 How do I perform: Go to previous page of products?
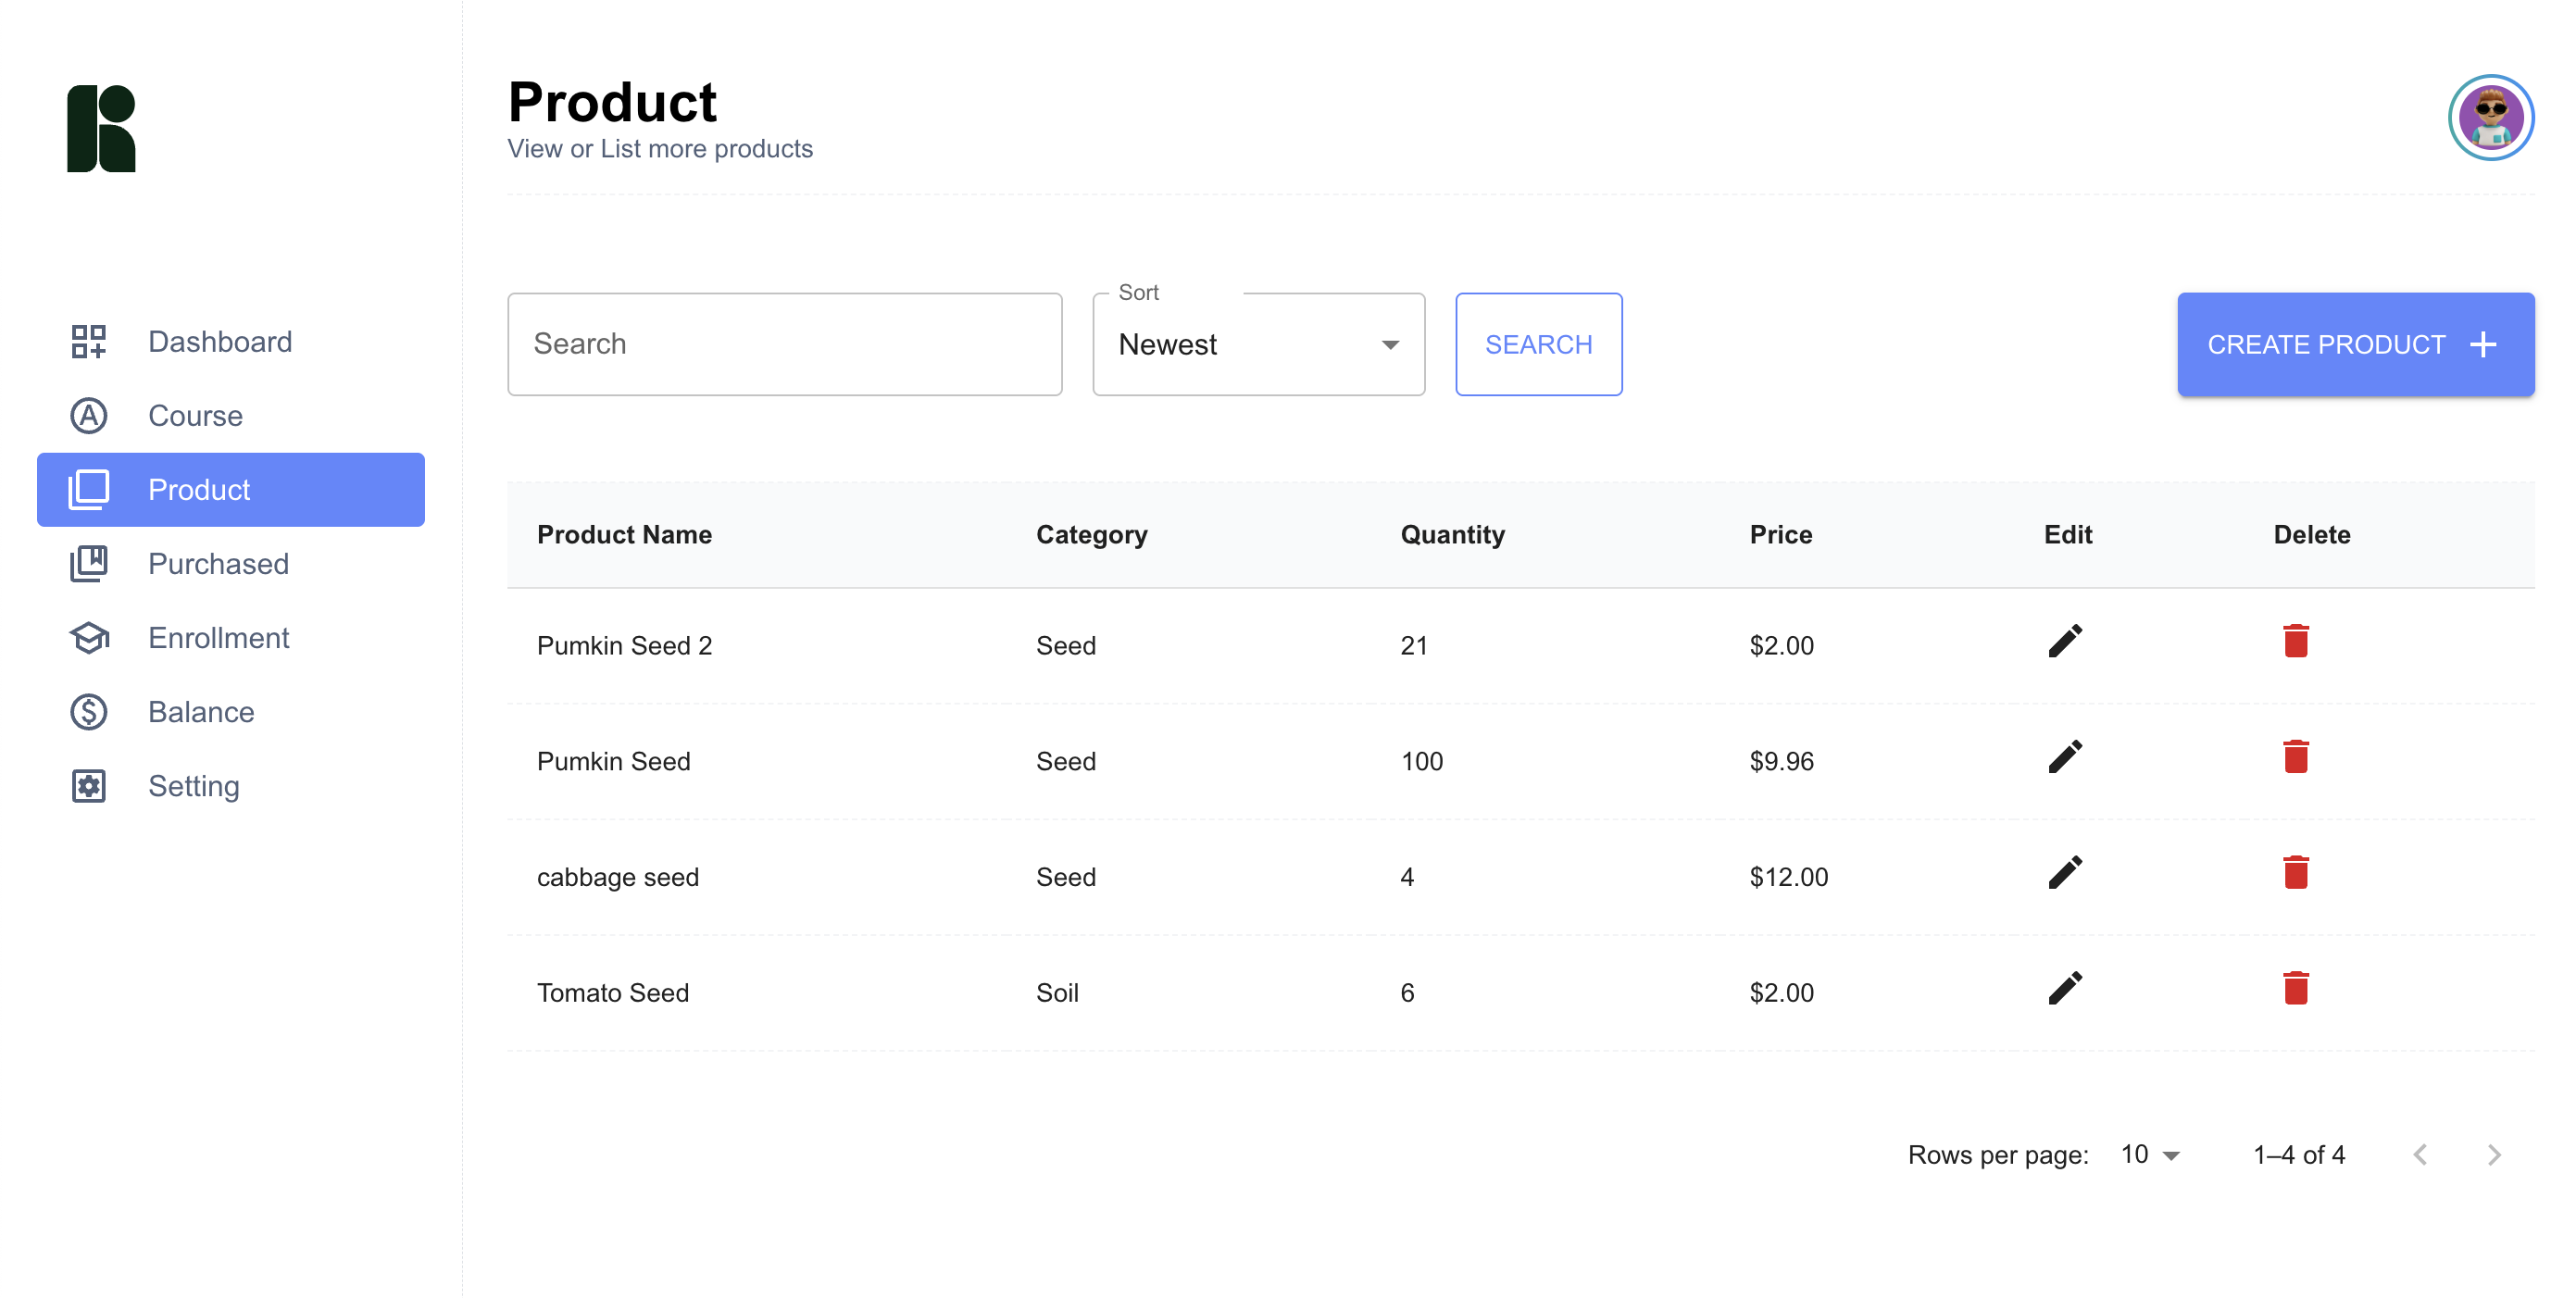coord(2420,1156)
